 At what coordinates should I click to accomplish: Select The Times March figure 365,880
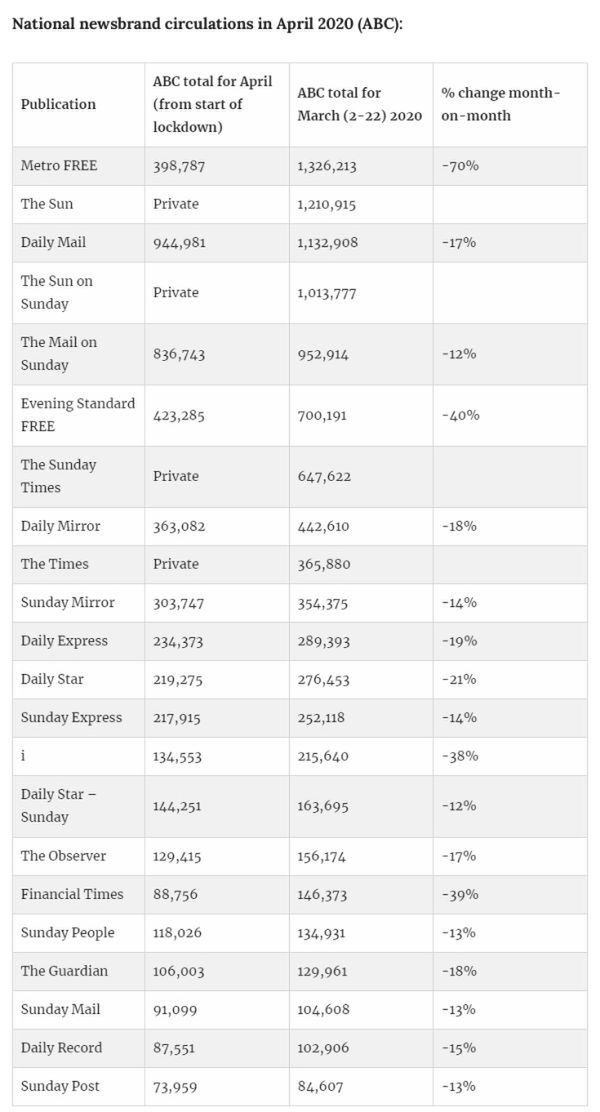pos(324,564)
